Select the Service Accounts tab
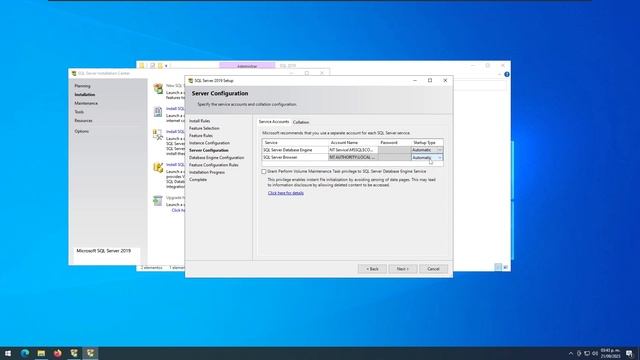 point(274,122)
